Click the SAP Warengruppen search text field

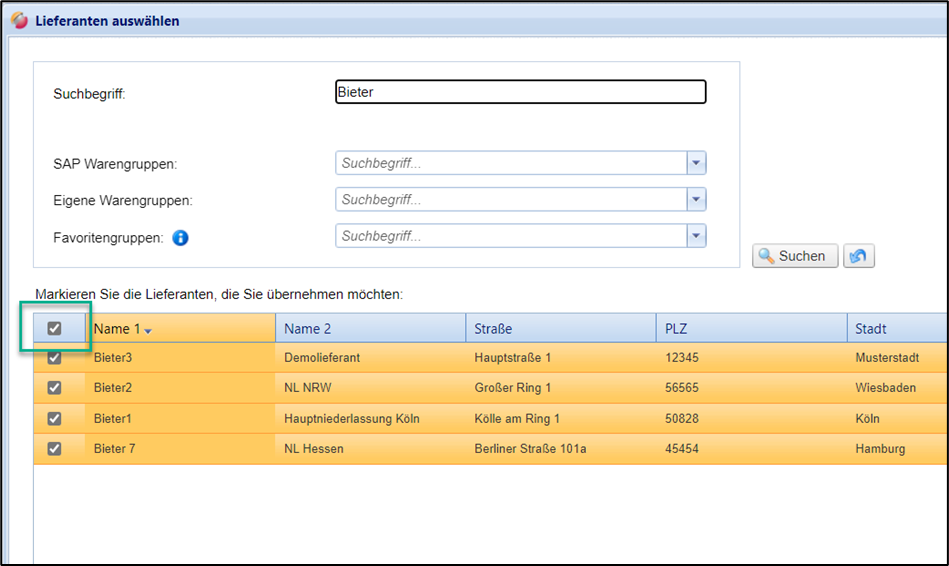coord(510,163)
